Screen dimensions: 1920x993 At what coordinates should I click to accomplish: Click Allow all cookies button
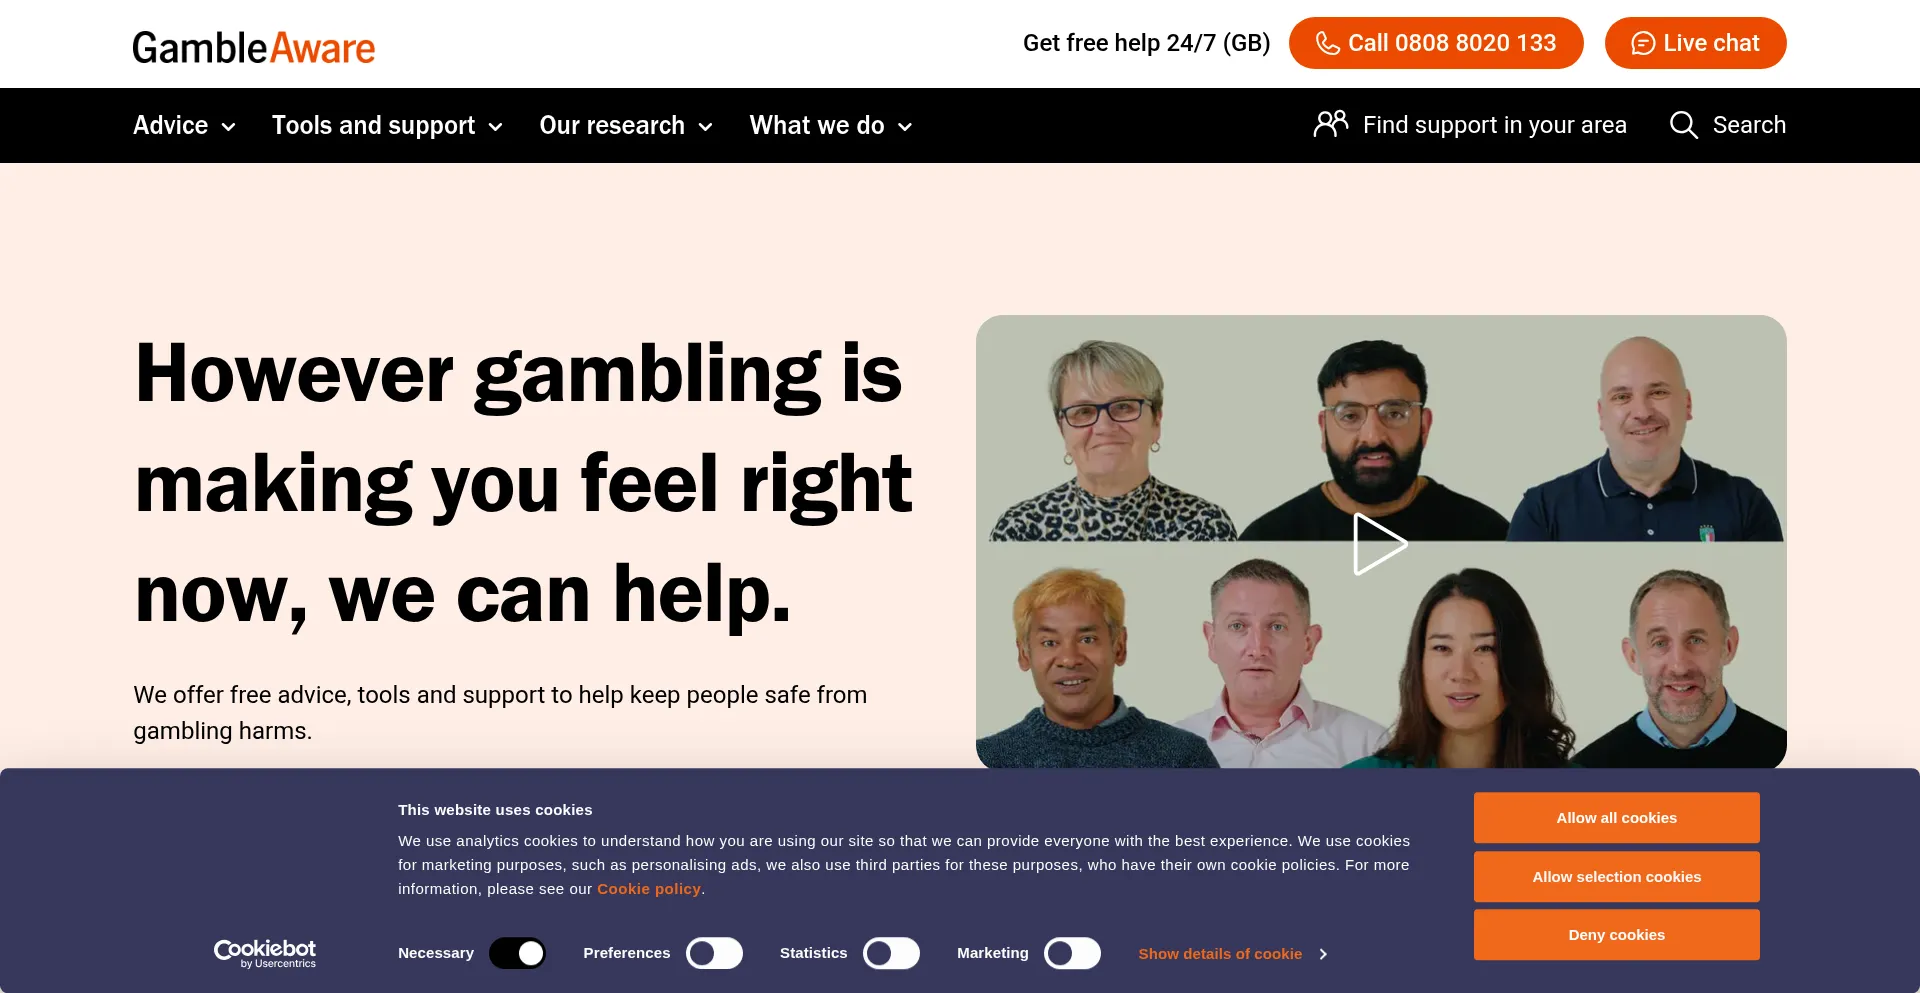tap(1616, 818)
